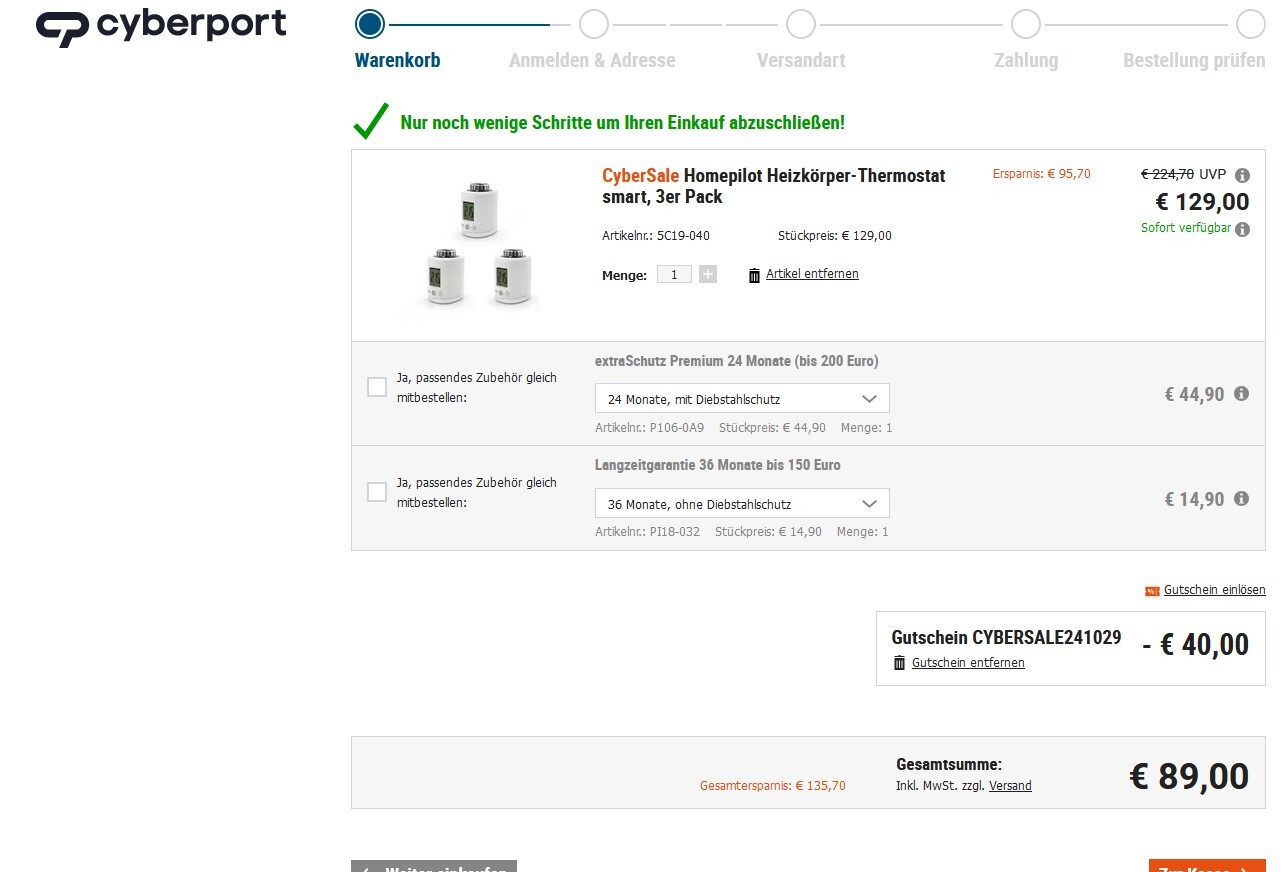This screenshot has width=1284, height=872.
Task: Open the Homepilot Heizkörper-Thermostat product title
Action: [773, 186]
